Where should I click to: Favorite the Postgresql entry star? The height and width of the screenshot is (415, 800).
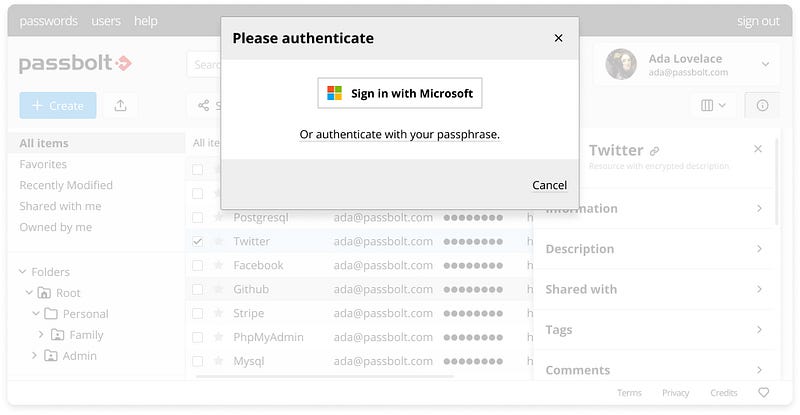[x=218, y=217]
